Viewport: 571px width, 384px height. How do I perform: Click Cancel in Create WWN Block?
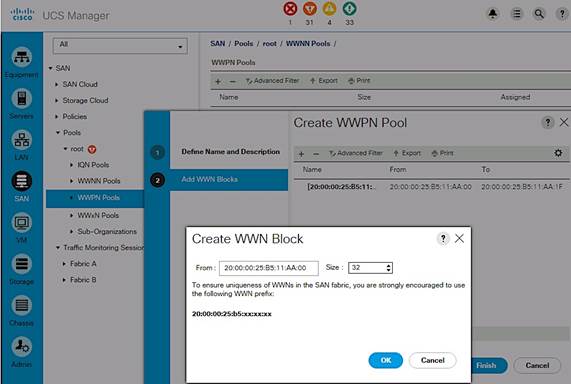[x=433, y=360]
